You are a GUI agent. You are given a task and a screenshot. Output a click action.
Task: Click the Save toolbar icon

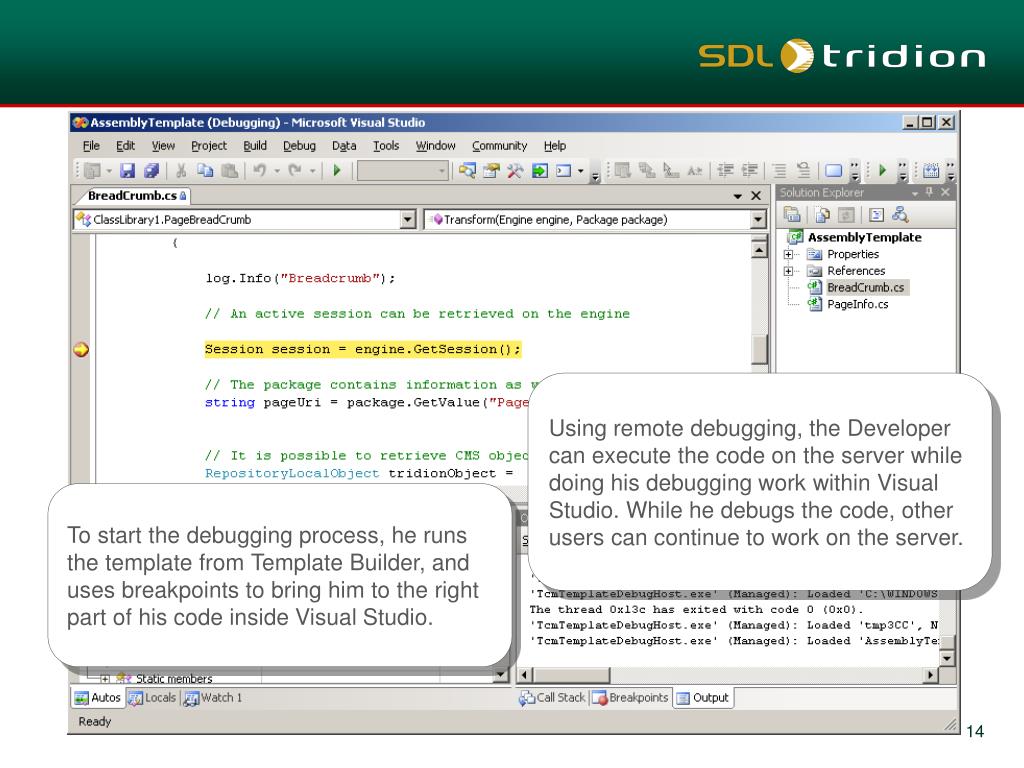tap(127, 171)
